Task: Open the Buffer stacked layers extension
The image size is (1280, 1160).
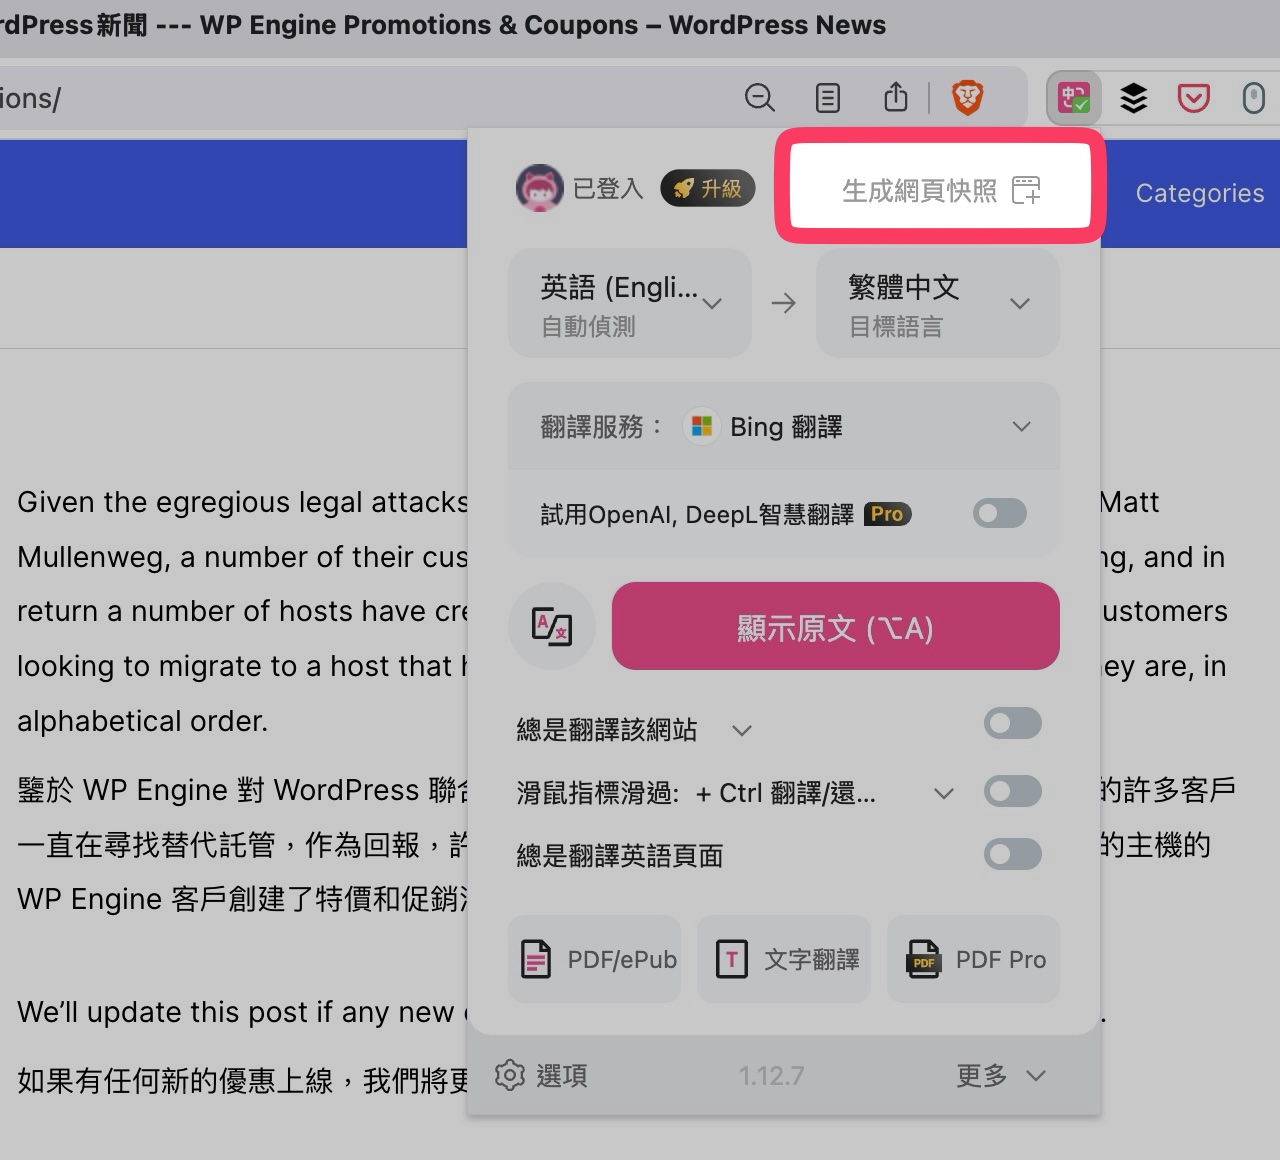Action: [x=1133, y=98]
